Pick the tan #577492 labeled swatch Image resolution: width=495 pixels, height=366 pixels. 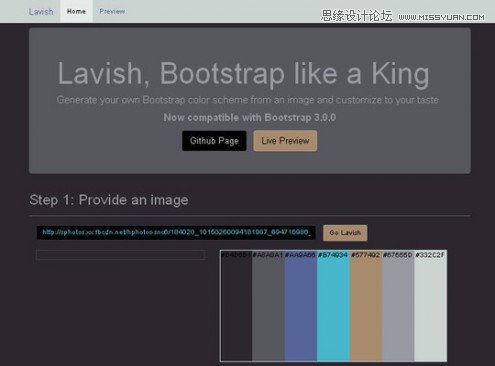pyautogui.click(x=366, y=306)
